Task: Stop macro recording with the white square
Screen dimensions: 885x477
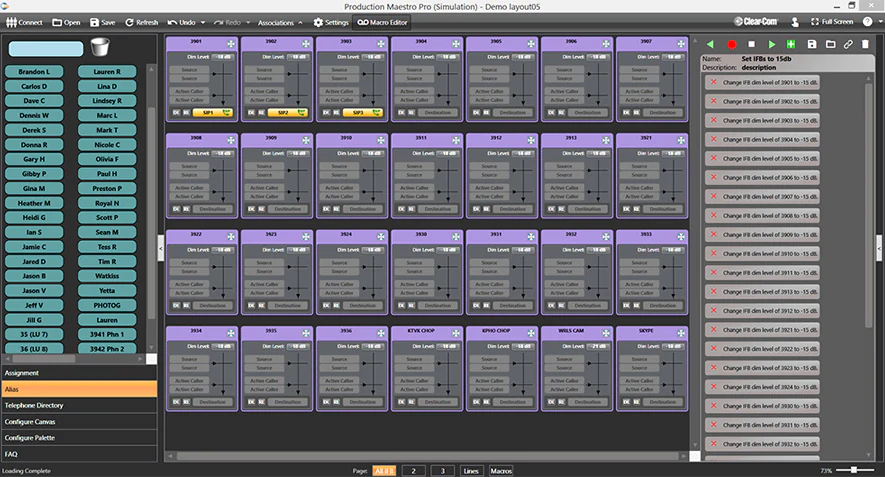Action: (751, 44)
